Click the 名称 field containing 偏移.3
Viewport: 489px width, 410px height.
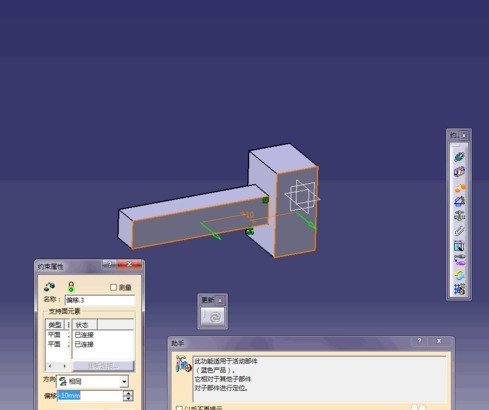[x=100, y=300]
